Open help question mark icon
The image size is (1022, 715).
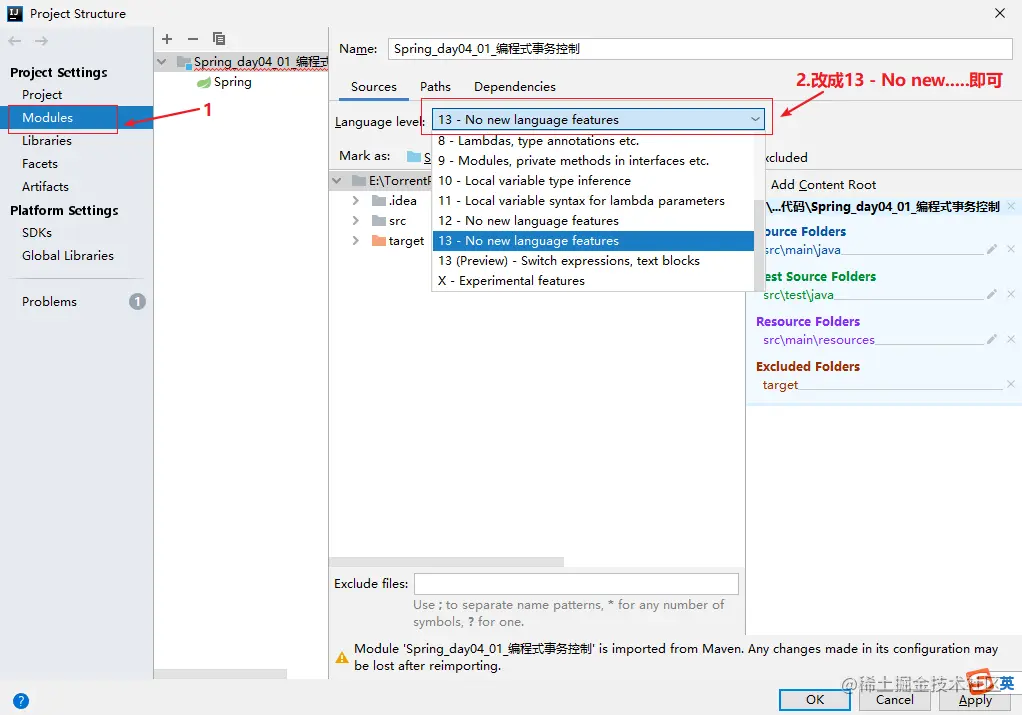21,701
